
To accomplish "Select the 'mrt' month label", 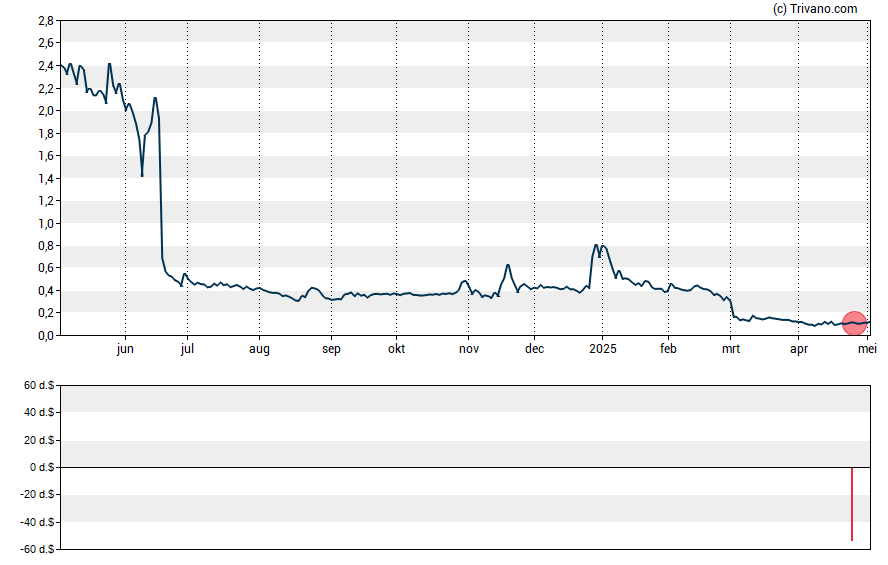I will (x=731, y=349).
